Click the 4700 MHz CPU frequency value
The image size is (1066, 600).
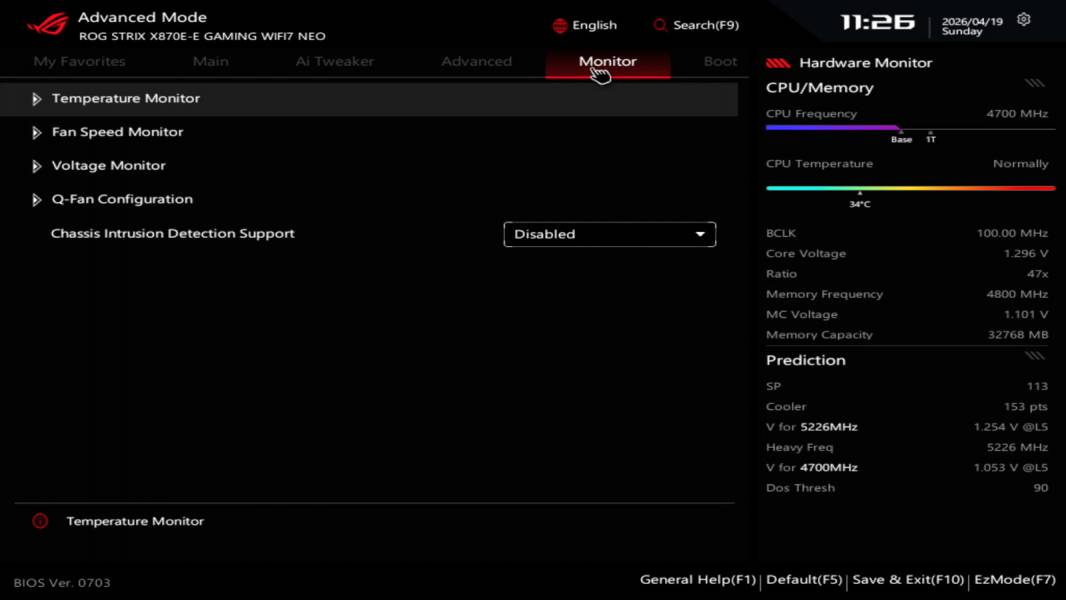[1017, 113]
